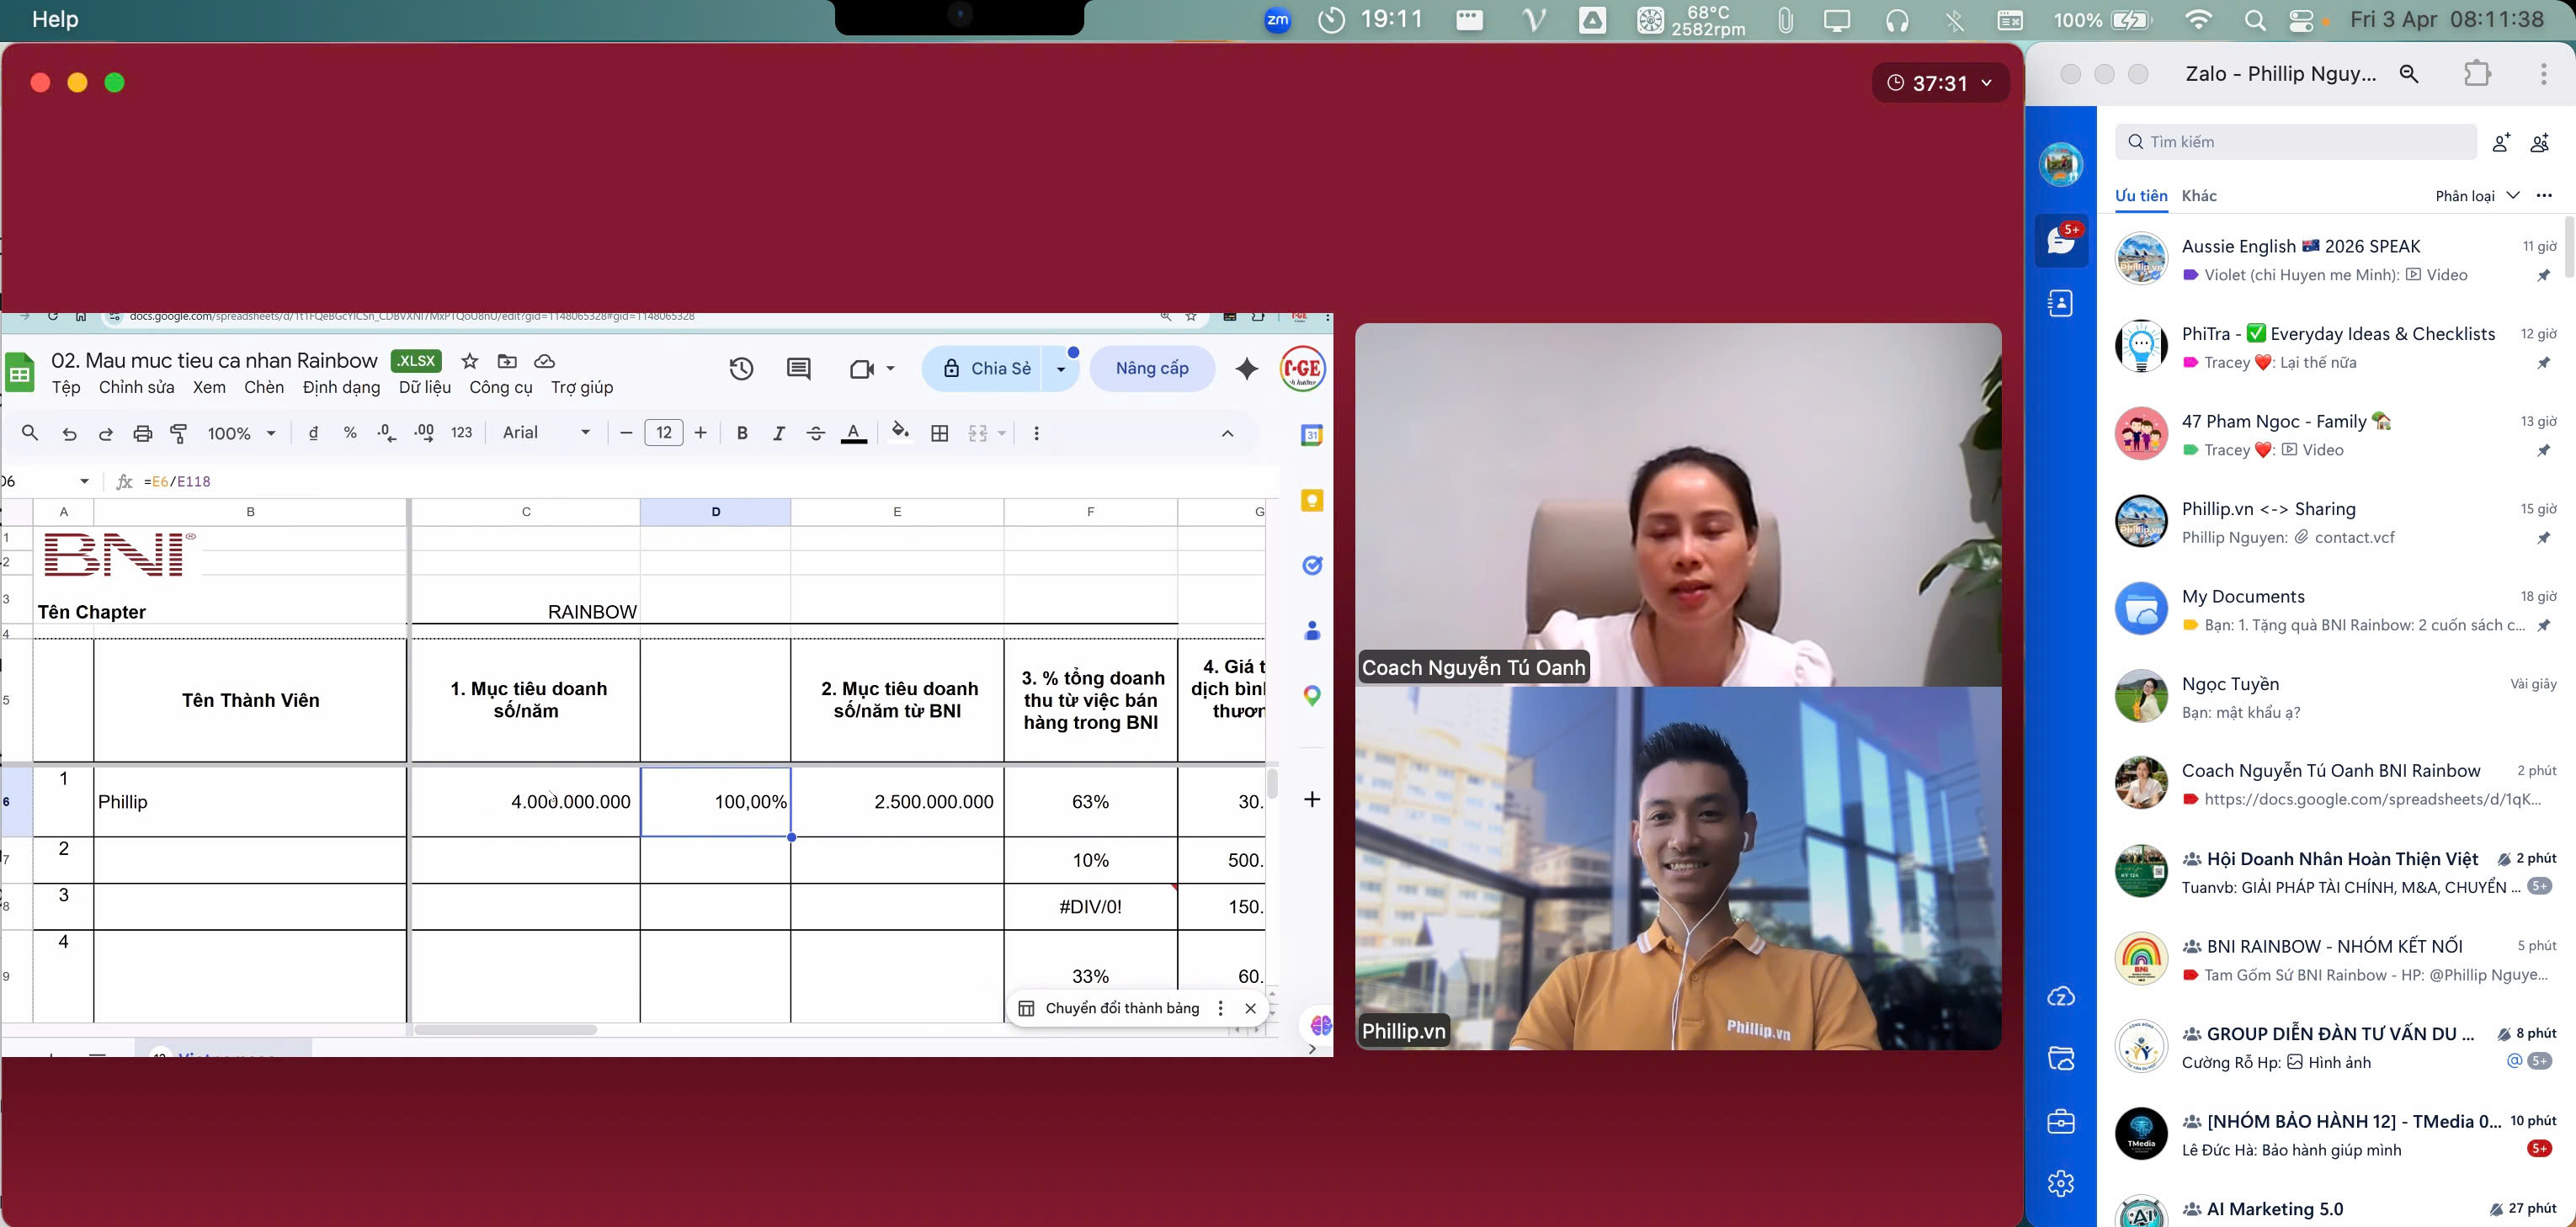
Task: Open Zalo settings gear icon
Action: [2061, 1184]
